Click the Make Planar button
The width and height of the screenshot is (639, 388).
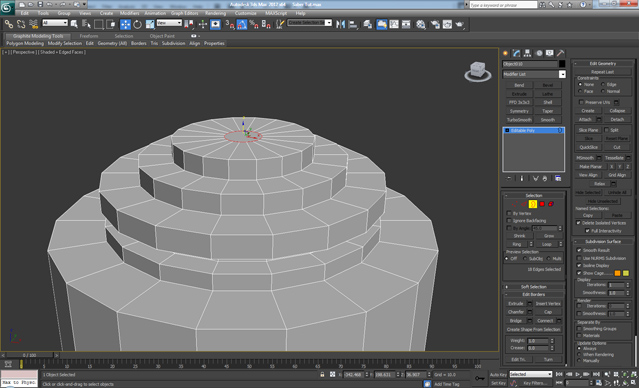(x=591, y=166)
